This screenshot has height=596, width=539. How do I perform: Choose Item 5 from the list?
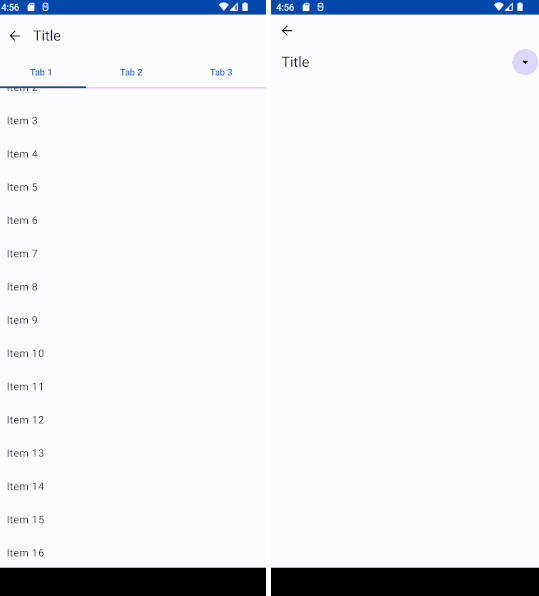(x=133, y=187)
